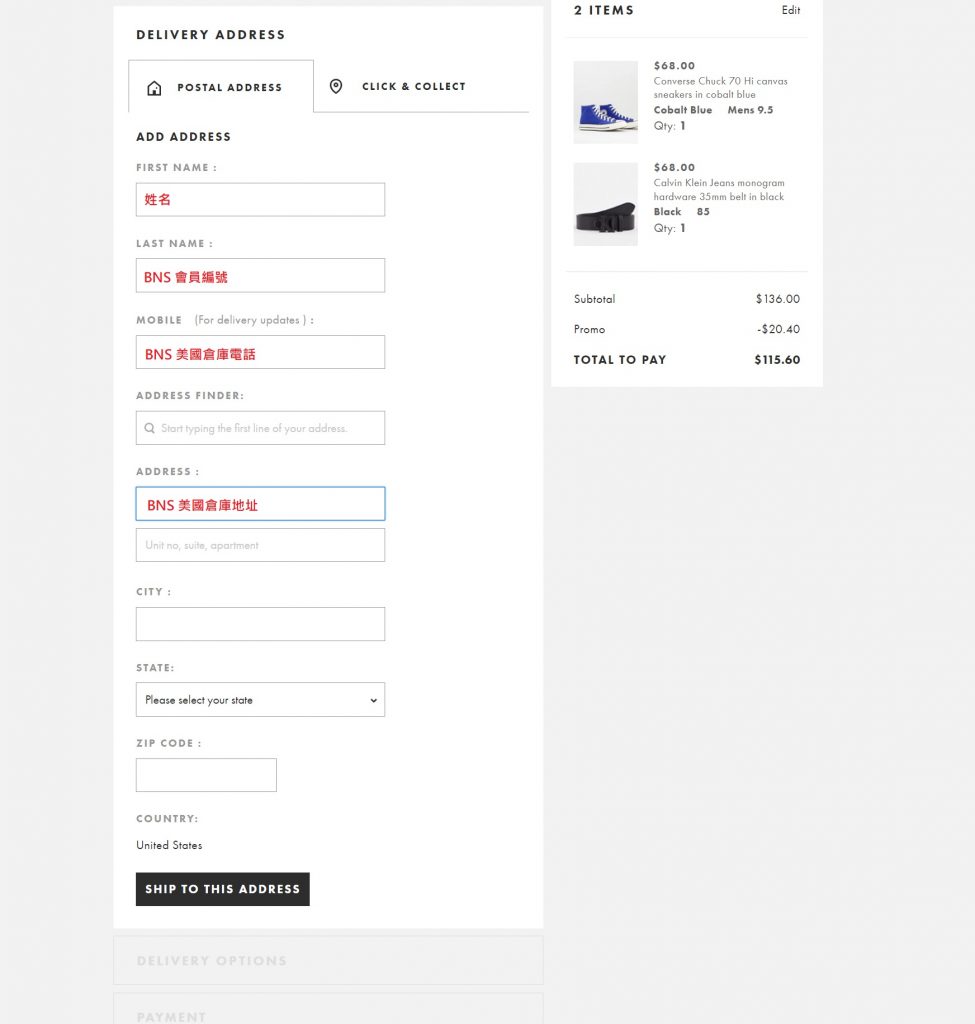Click the location pin icon
This screenshot has height=1024, width=975.
[336, 87]
